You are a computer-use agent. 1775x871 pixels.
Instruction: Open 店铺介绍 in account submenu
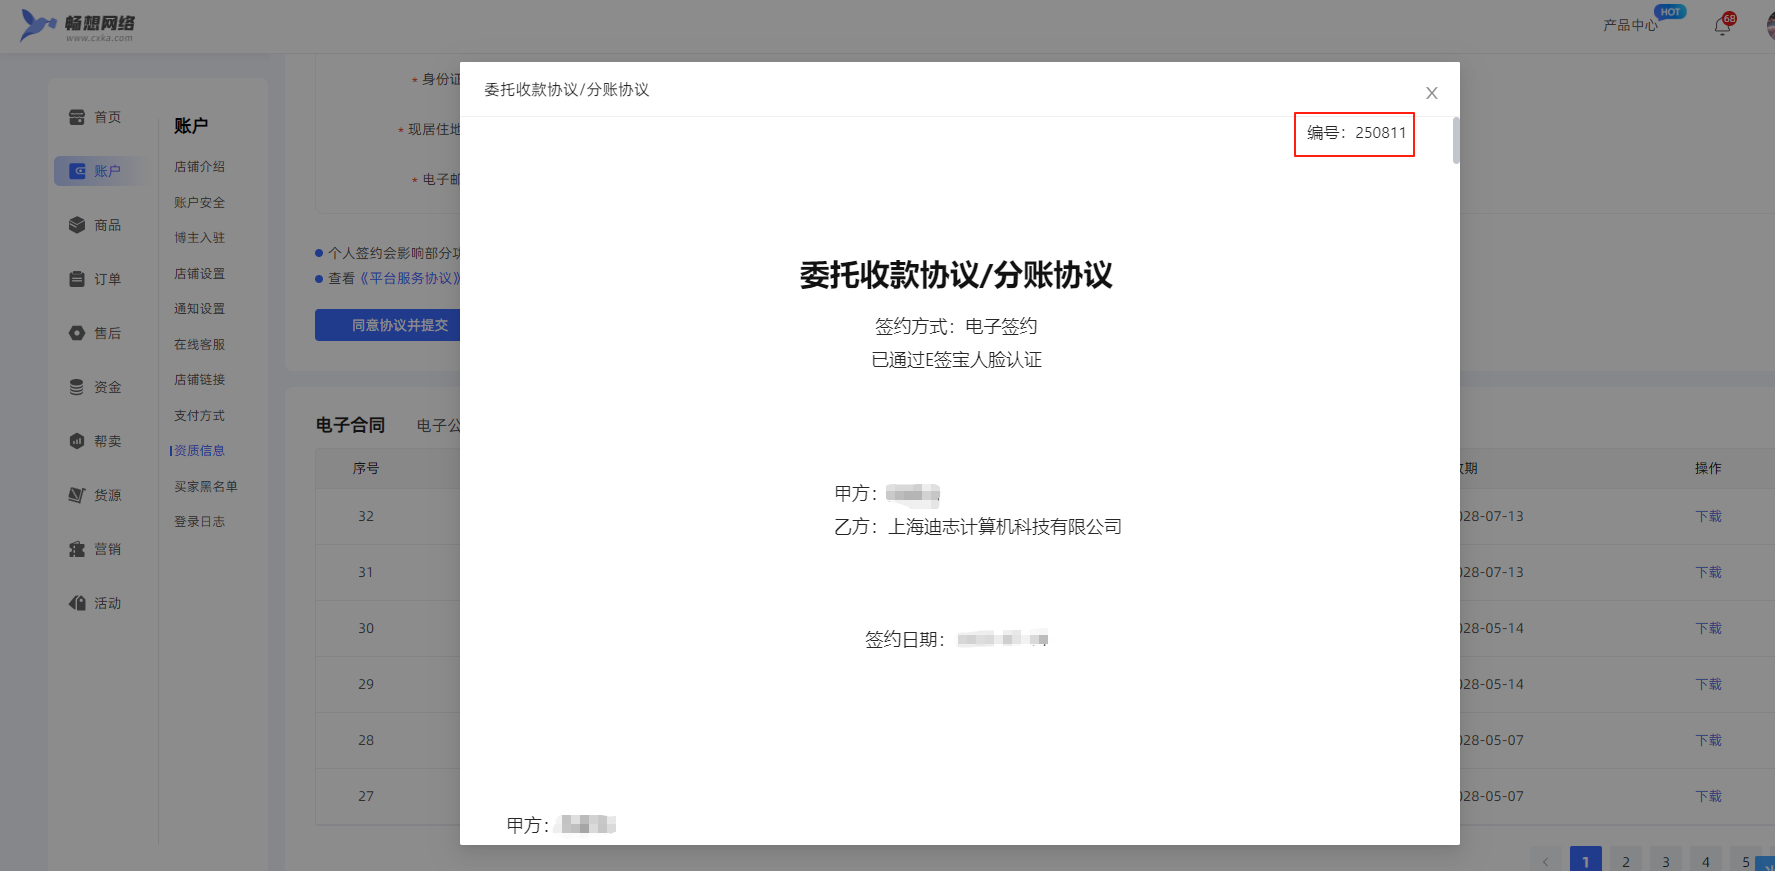pyautogui.click(x=199, y=167)
